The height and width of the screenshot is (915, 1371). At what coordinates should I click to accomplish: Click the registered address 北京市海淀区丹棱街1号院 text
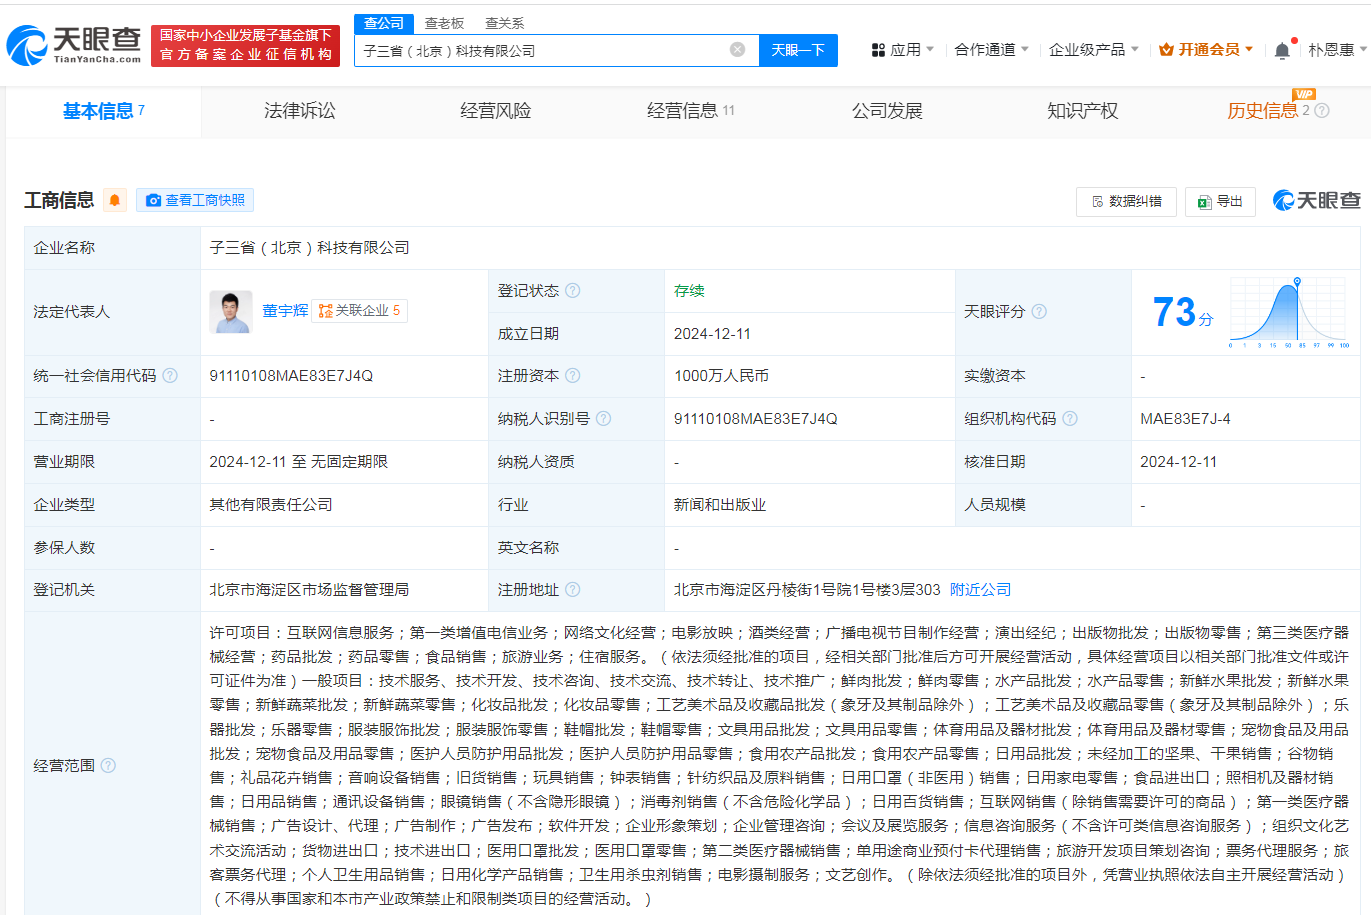click(x=807, y=590)
